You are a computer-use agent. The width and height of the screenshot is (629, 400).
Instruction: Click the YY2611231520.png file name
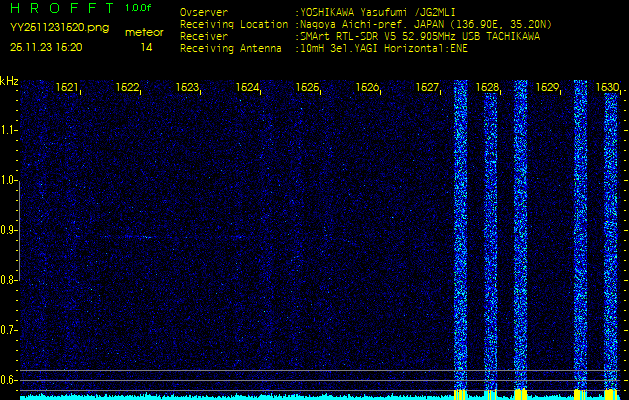(59, 28)
